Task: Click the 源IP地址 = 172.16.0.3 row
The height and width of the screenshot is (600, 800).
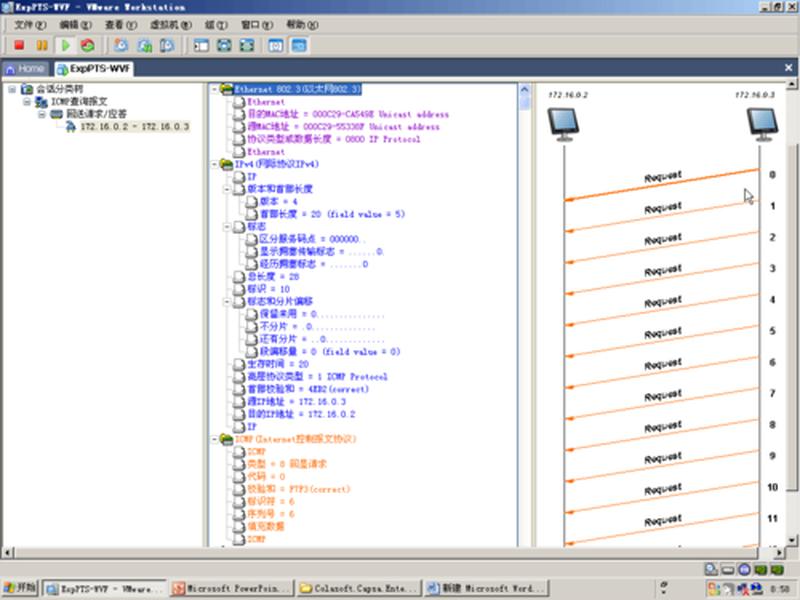Action: click(296, 402)
